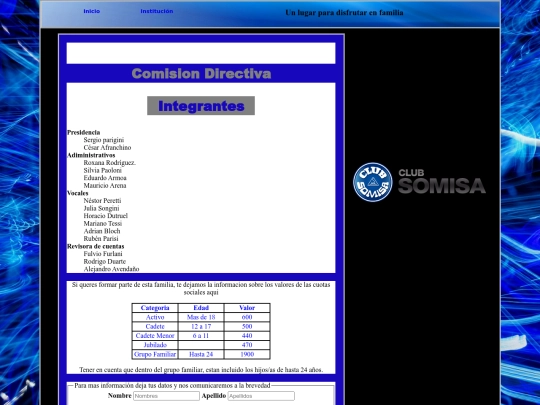The width and height of the screenshot is (540, 405).
Task: Click the name Julia Songini
Action: (x=101, y=208)
